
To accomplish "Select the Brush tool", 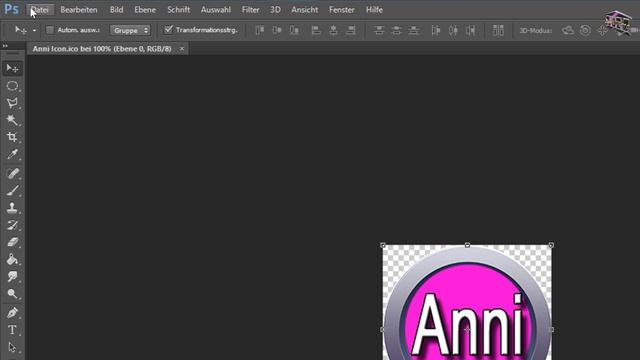I will pos(12,191).
